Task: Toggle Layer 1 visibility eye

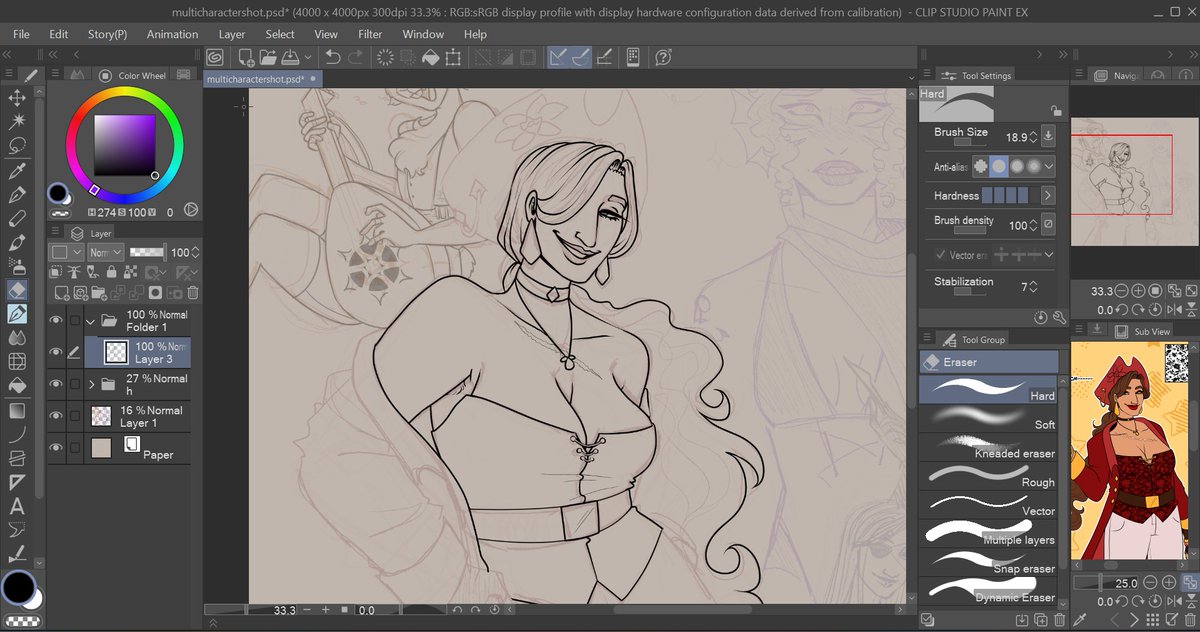Action: [56, 416]
